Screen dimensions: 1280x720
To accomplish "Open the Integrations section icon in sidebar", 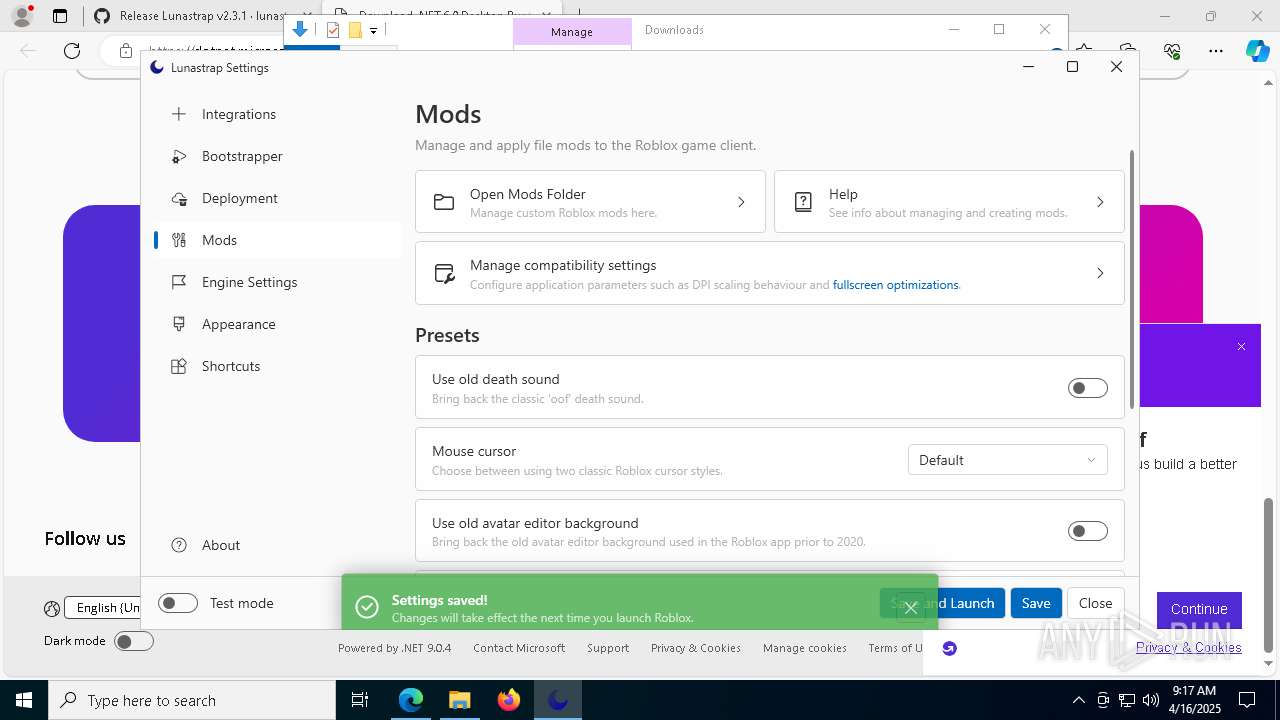I will pos(179,114).
